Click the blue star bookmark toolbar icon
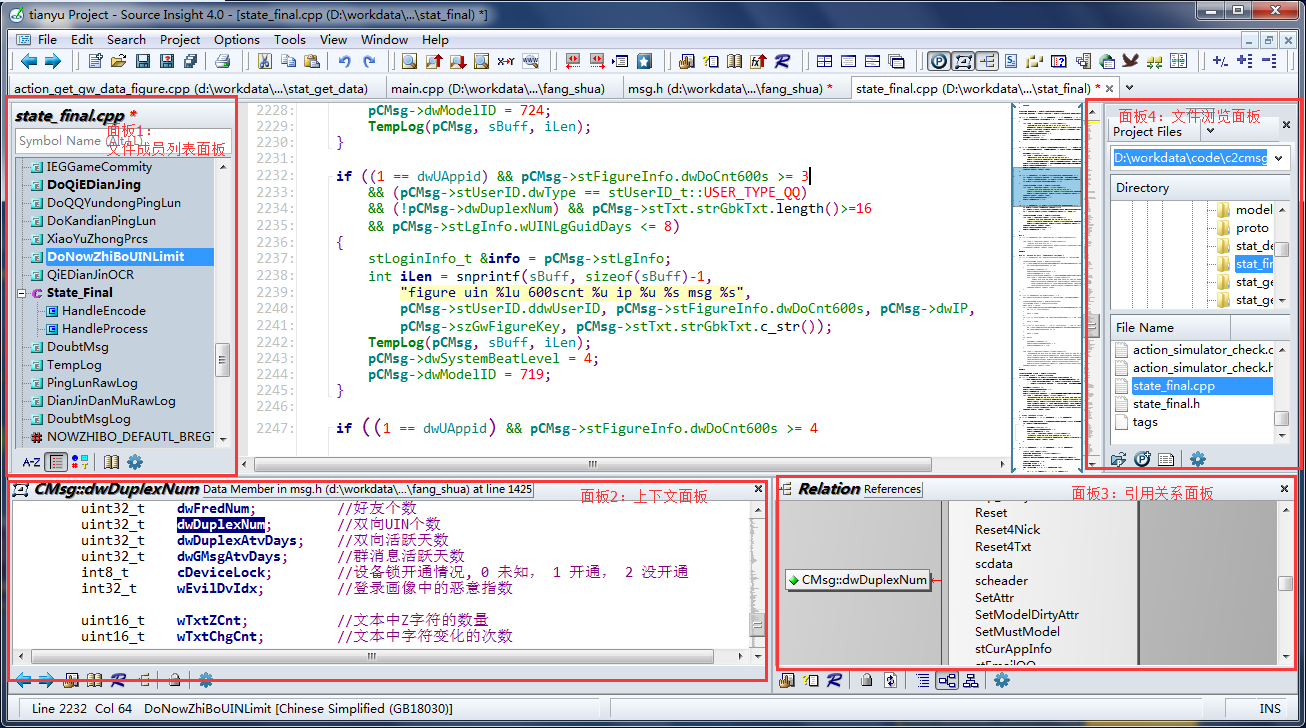Viewport: 1306px width, 728px height. pos(646,61)
